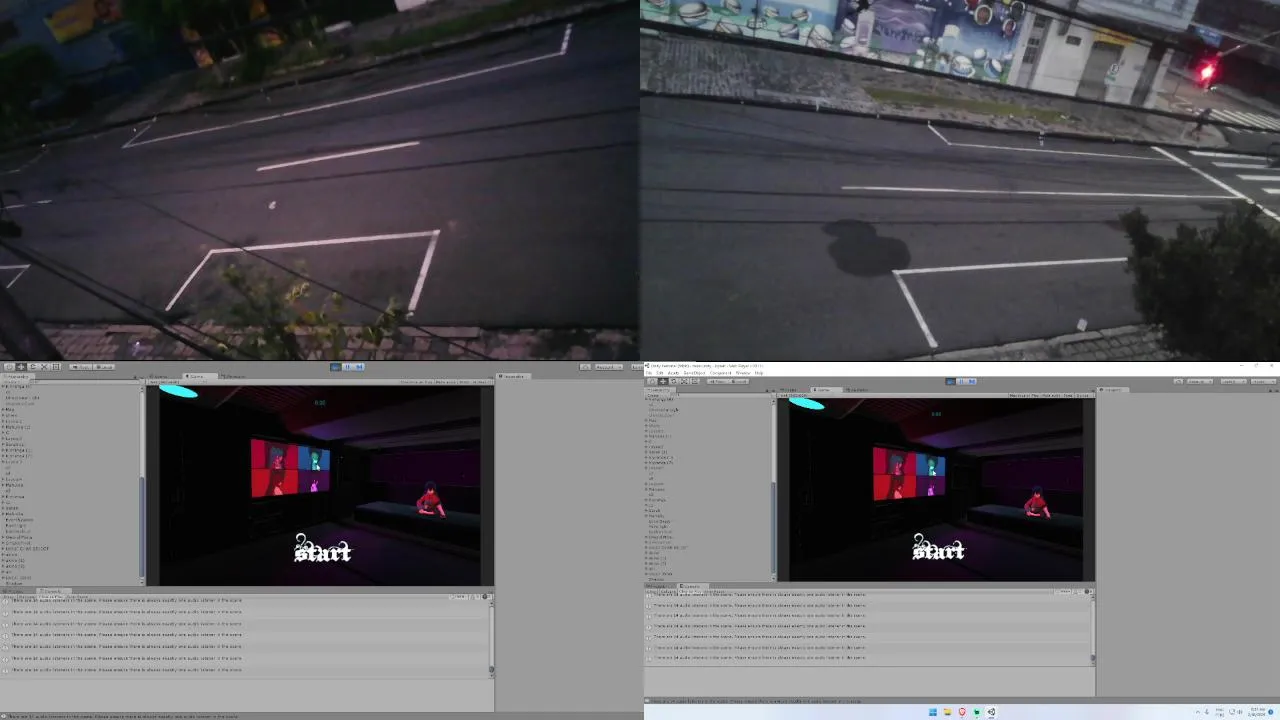This screenshot has height=720, width=1280.
Task: Select the Hand tool in left Unity window
Action: pos(9,367)
